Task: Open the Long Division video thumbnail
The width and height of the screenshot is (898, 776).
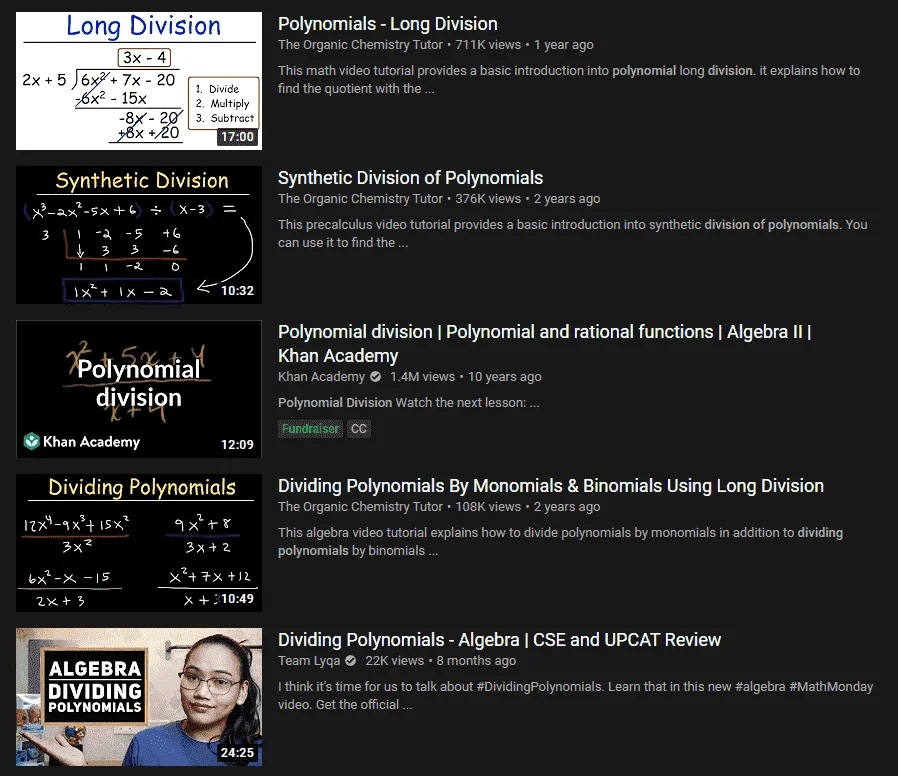Action: [x=139, y=81]
